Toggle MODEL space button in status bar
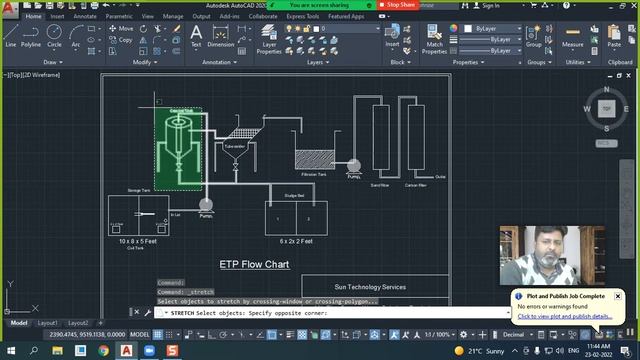640x360 pixels. tap(140, 335)
